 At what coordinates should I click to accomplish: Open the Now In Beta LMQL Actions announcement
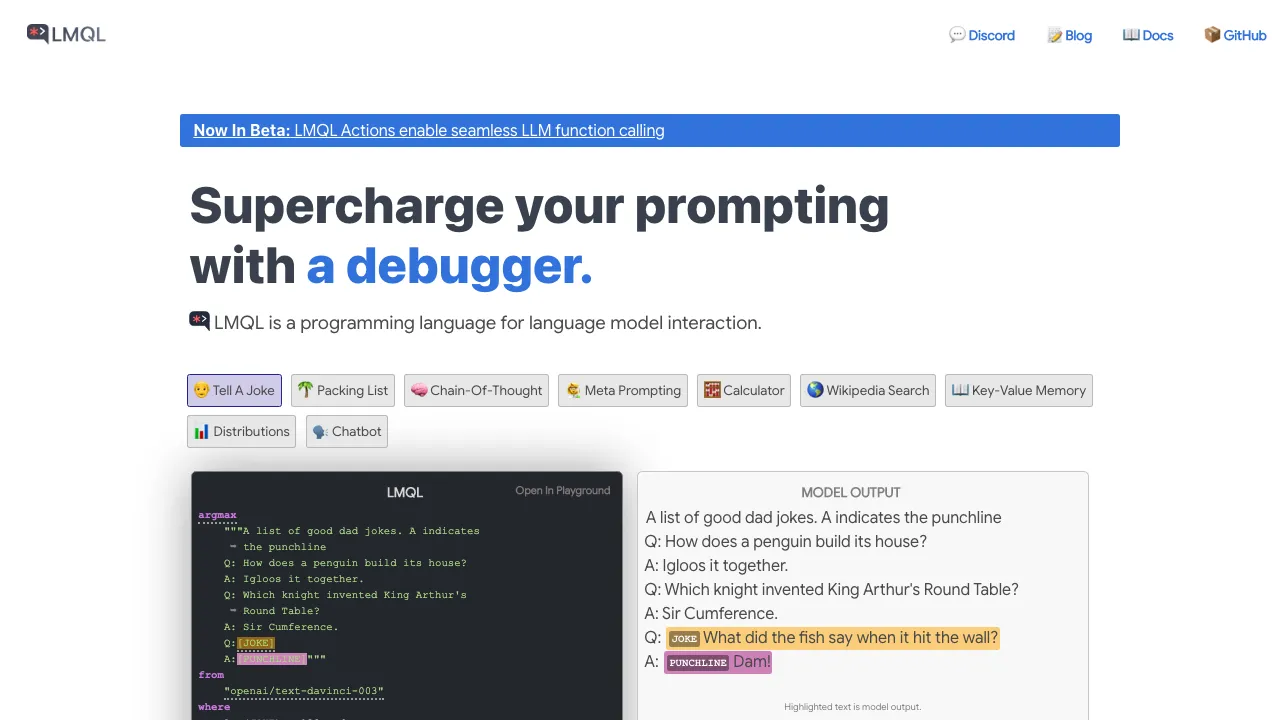click(x=650, y=130)
